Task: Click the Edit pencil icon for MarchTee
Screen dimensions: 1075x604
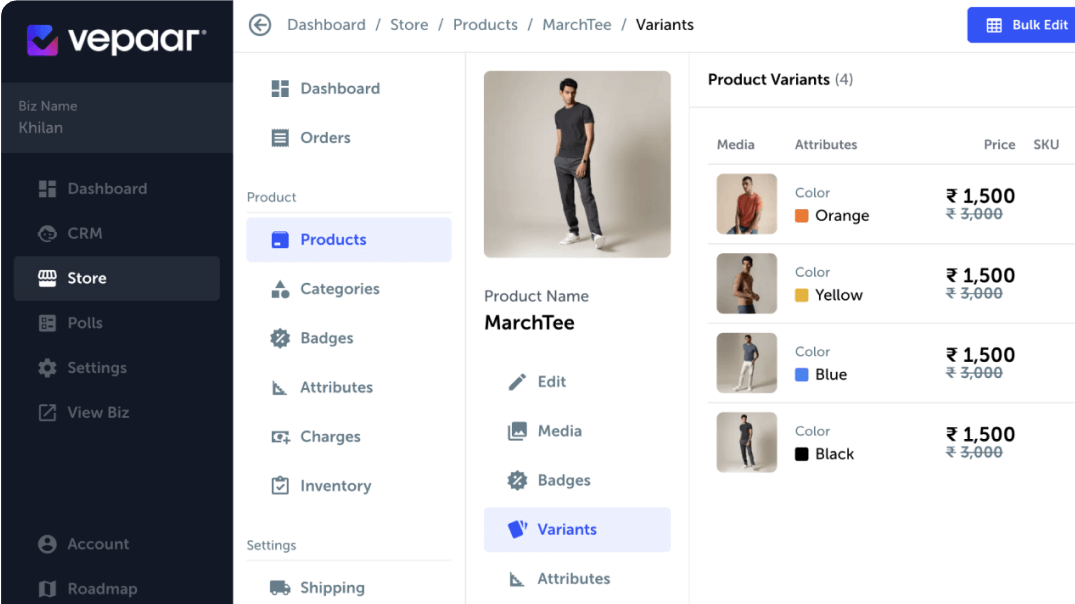Action: pyautogui.click(x=517, y=382)
